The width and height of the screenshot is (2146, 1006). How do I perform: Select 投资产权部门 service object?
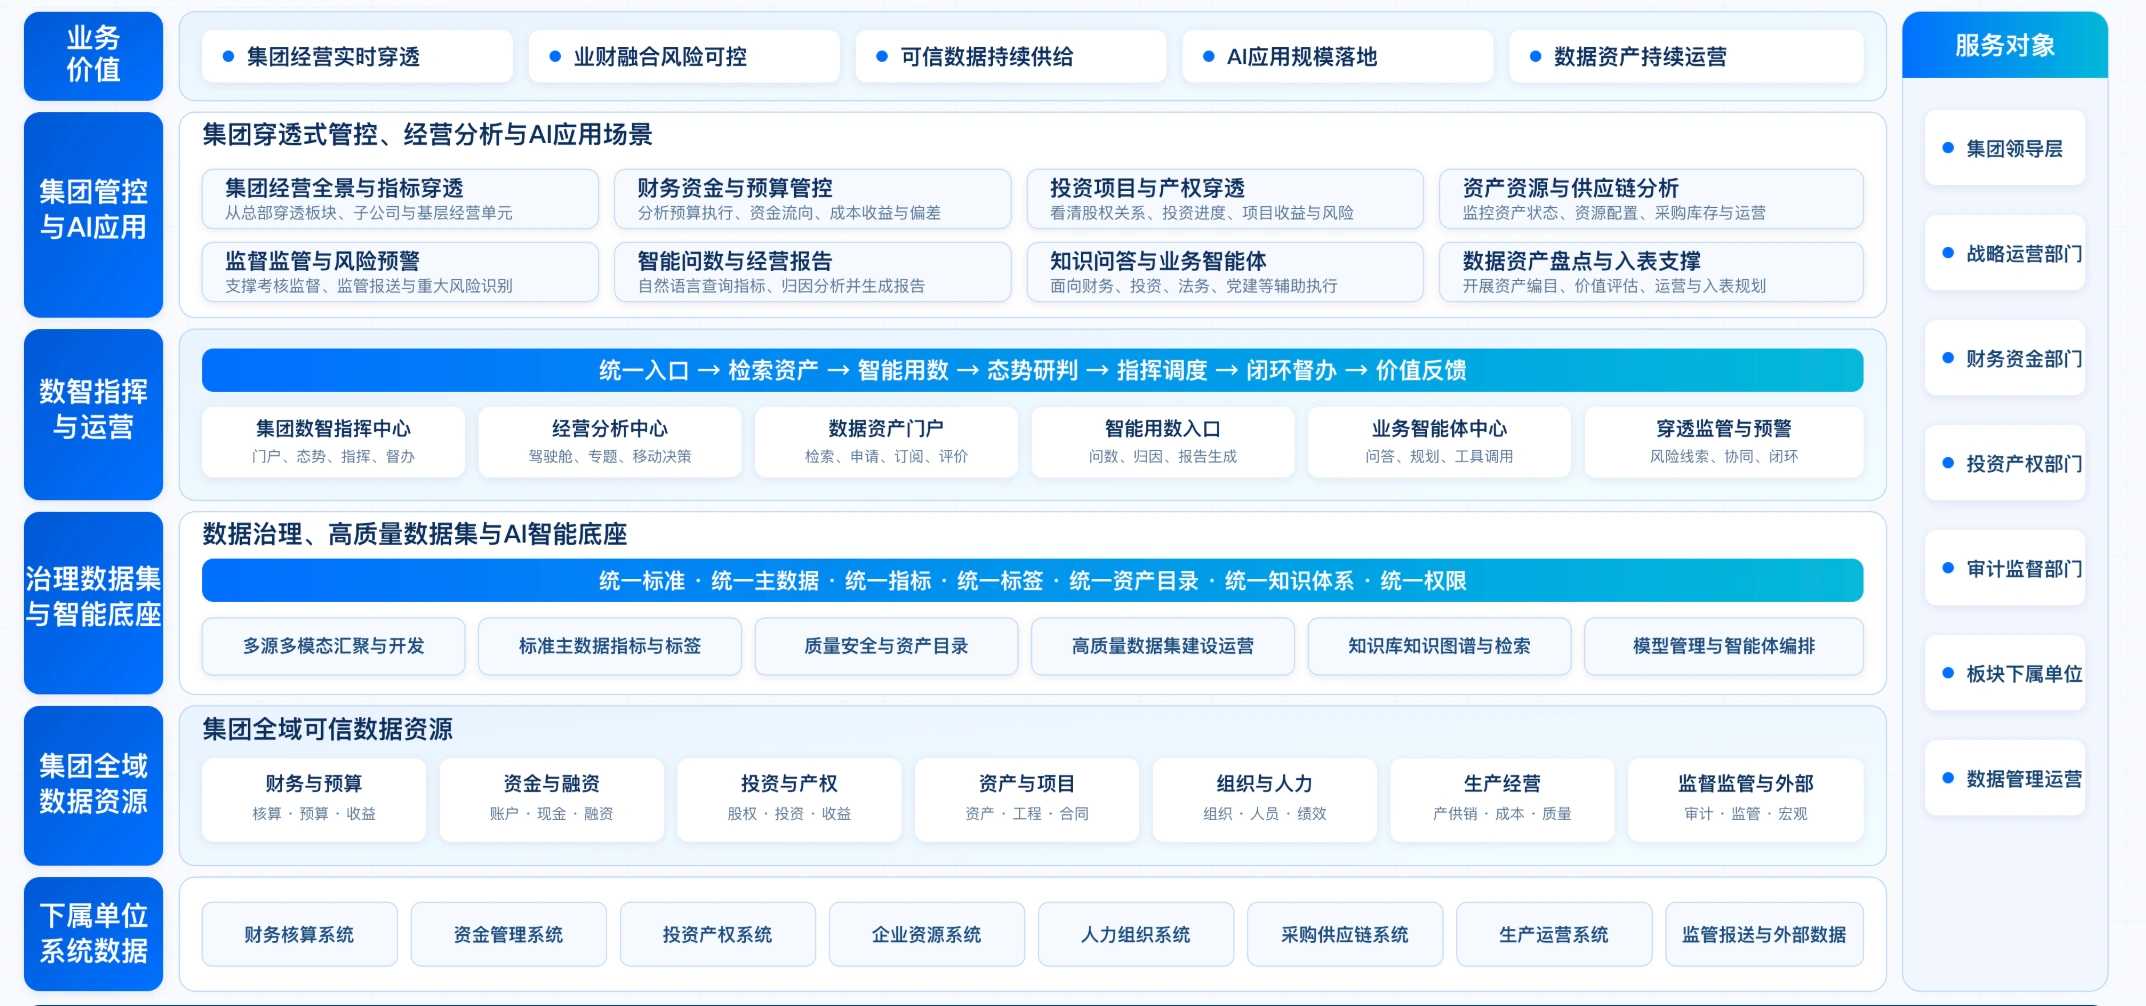pyautogui.click(x=2005, y=463)
